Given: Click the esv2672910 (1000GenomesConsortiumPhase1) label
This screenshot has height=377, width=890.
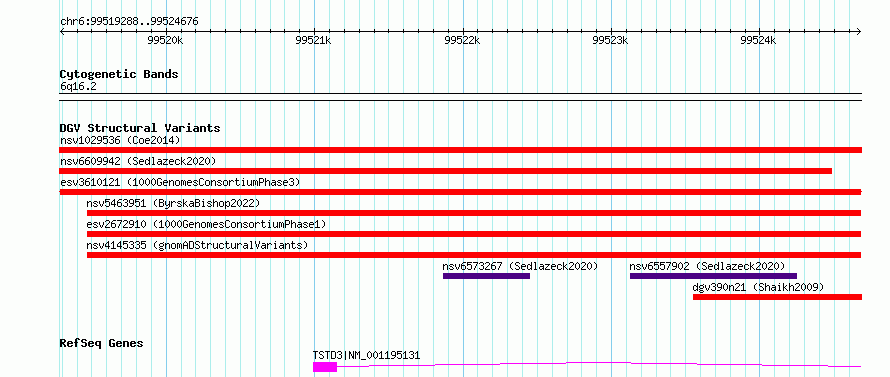Looking at the screenshot, I should 206,224.
